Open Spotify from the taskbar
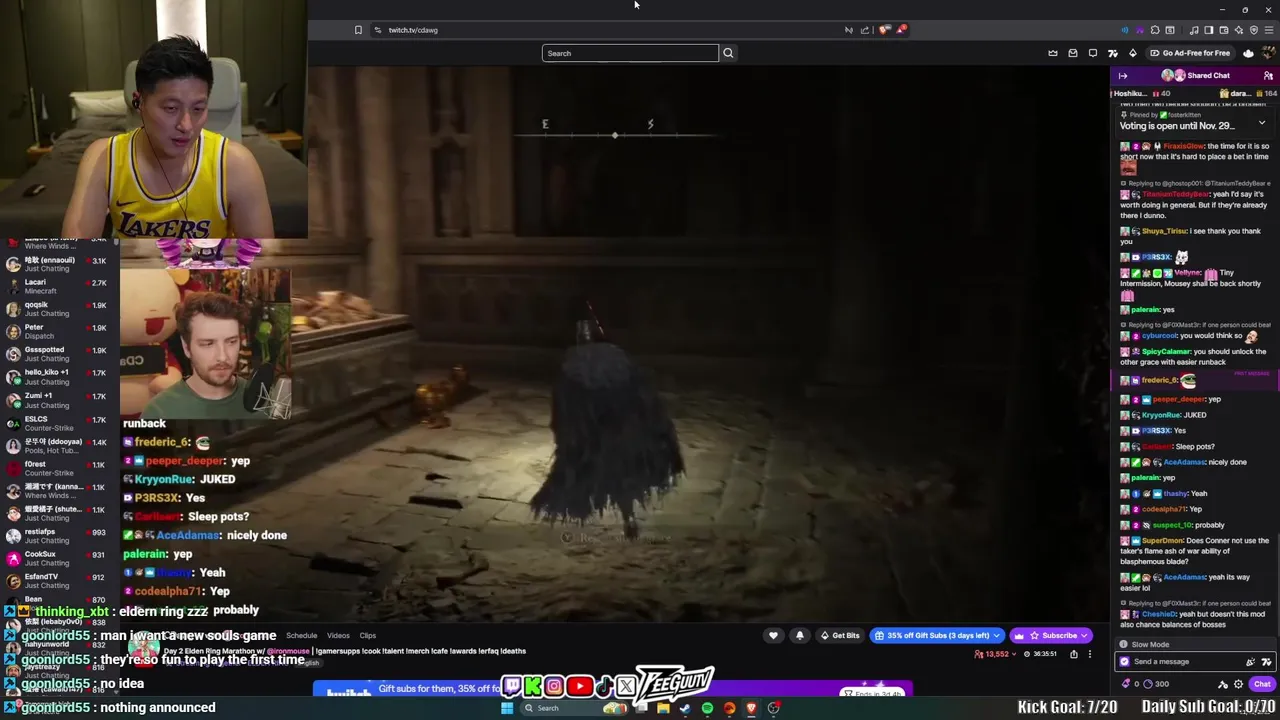The image size is (1280, 720). pyautogui.click(x=707, y=708)
